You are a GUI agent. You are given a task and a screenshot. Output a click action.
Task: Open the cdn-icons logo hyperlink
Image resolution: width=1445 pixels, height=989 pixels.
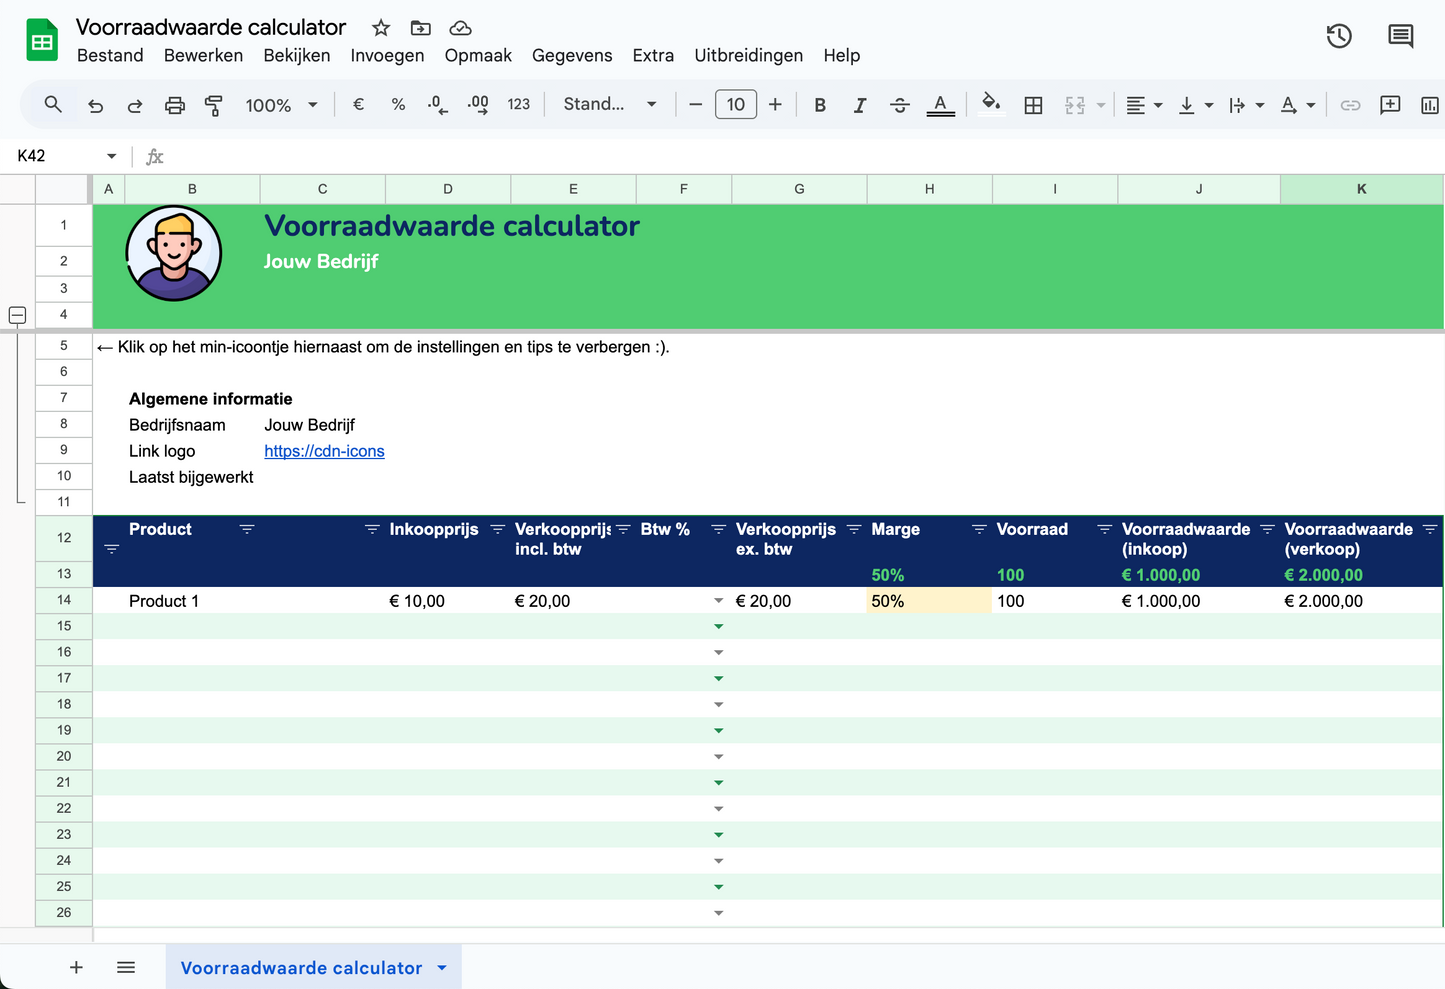pyautogui.click(x=324, y=451)
